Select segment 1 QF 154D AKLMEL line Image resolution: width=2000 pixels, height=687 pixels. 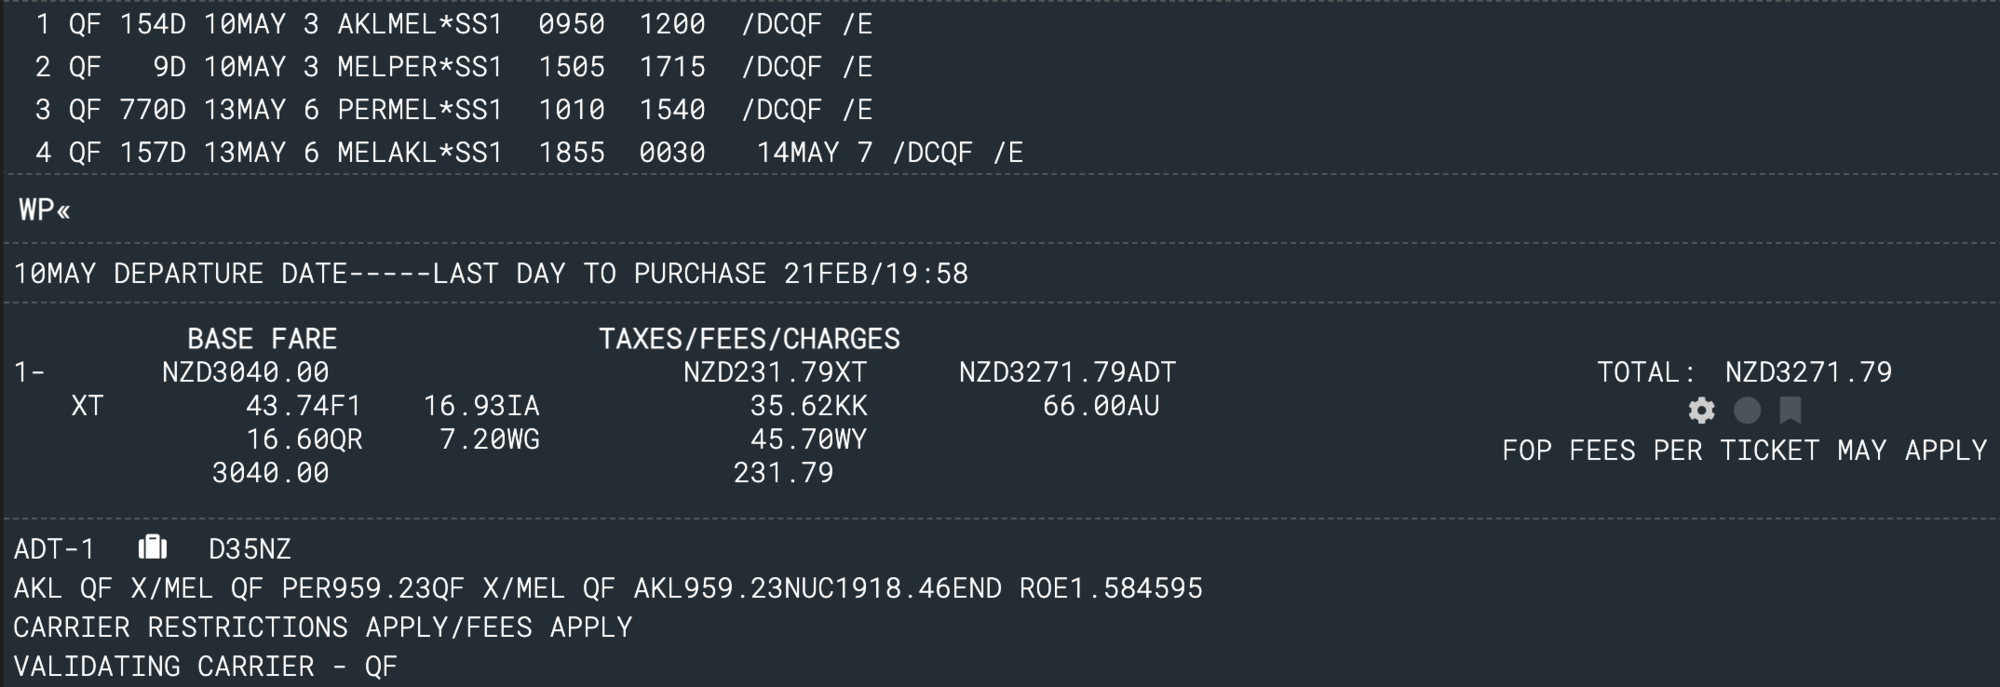(454, 24)
